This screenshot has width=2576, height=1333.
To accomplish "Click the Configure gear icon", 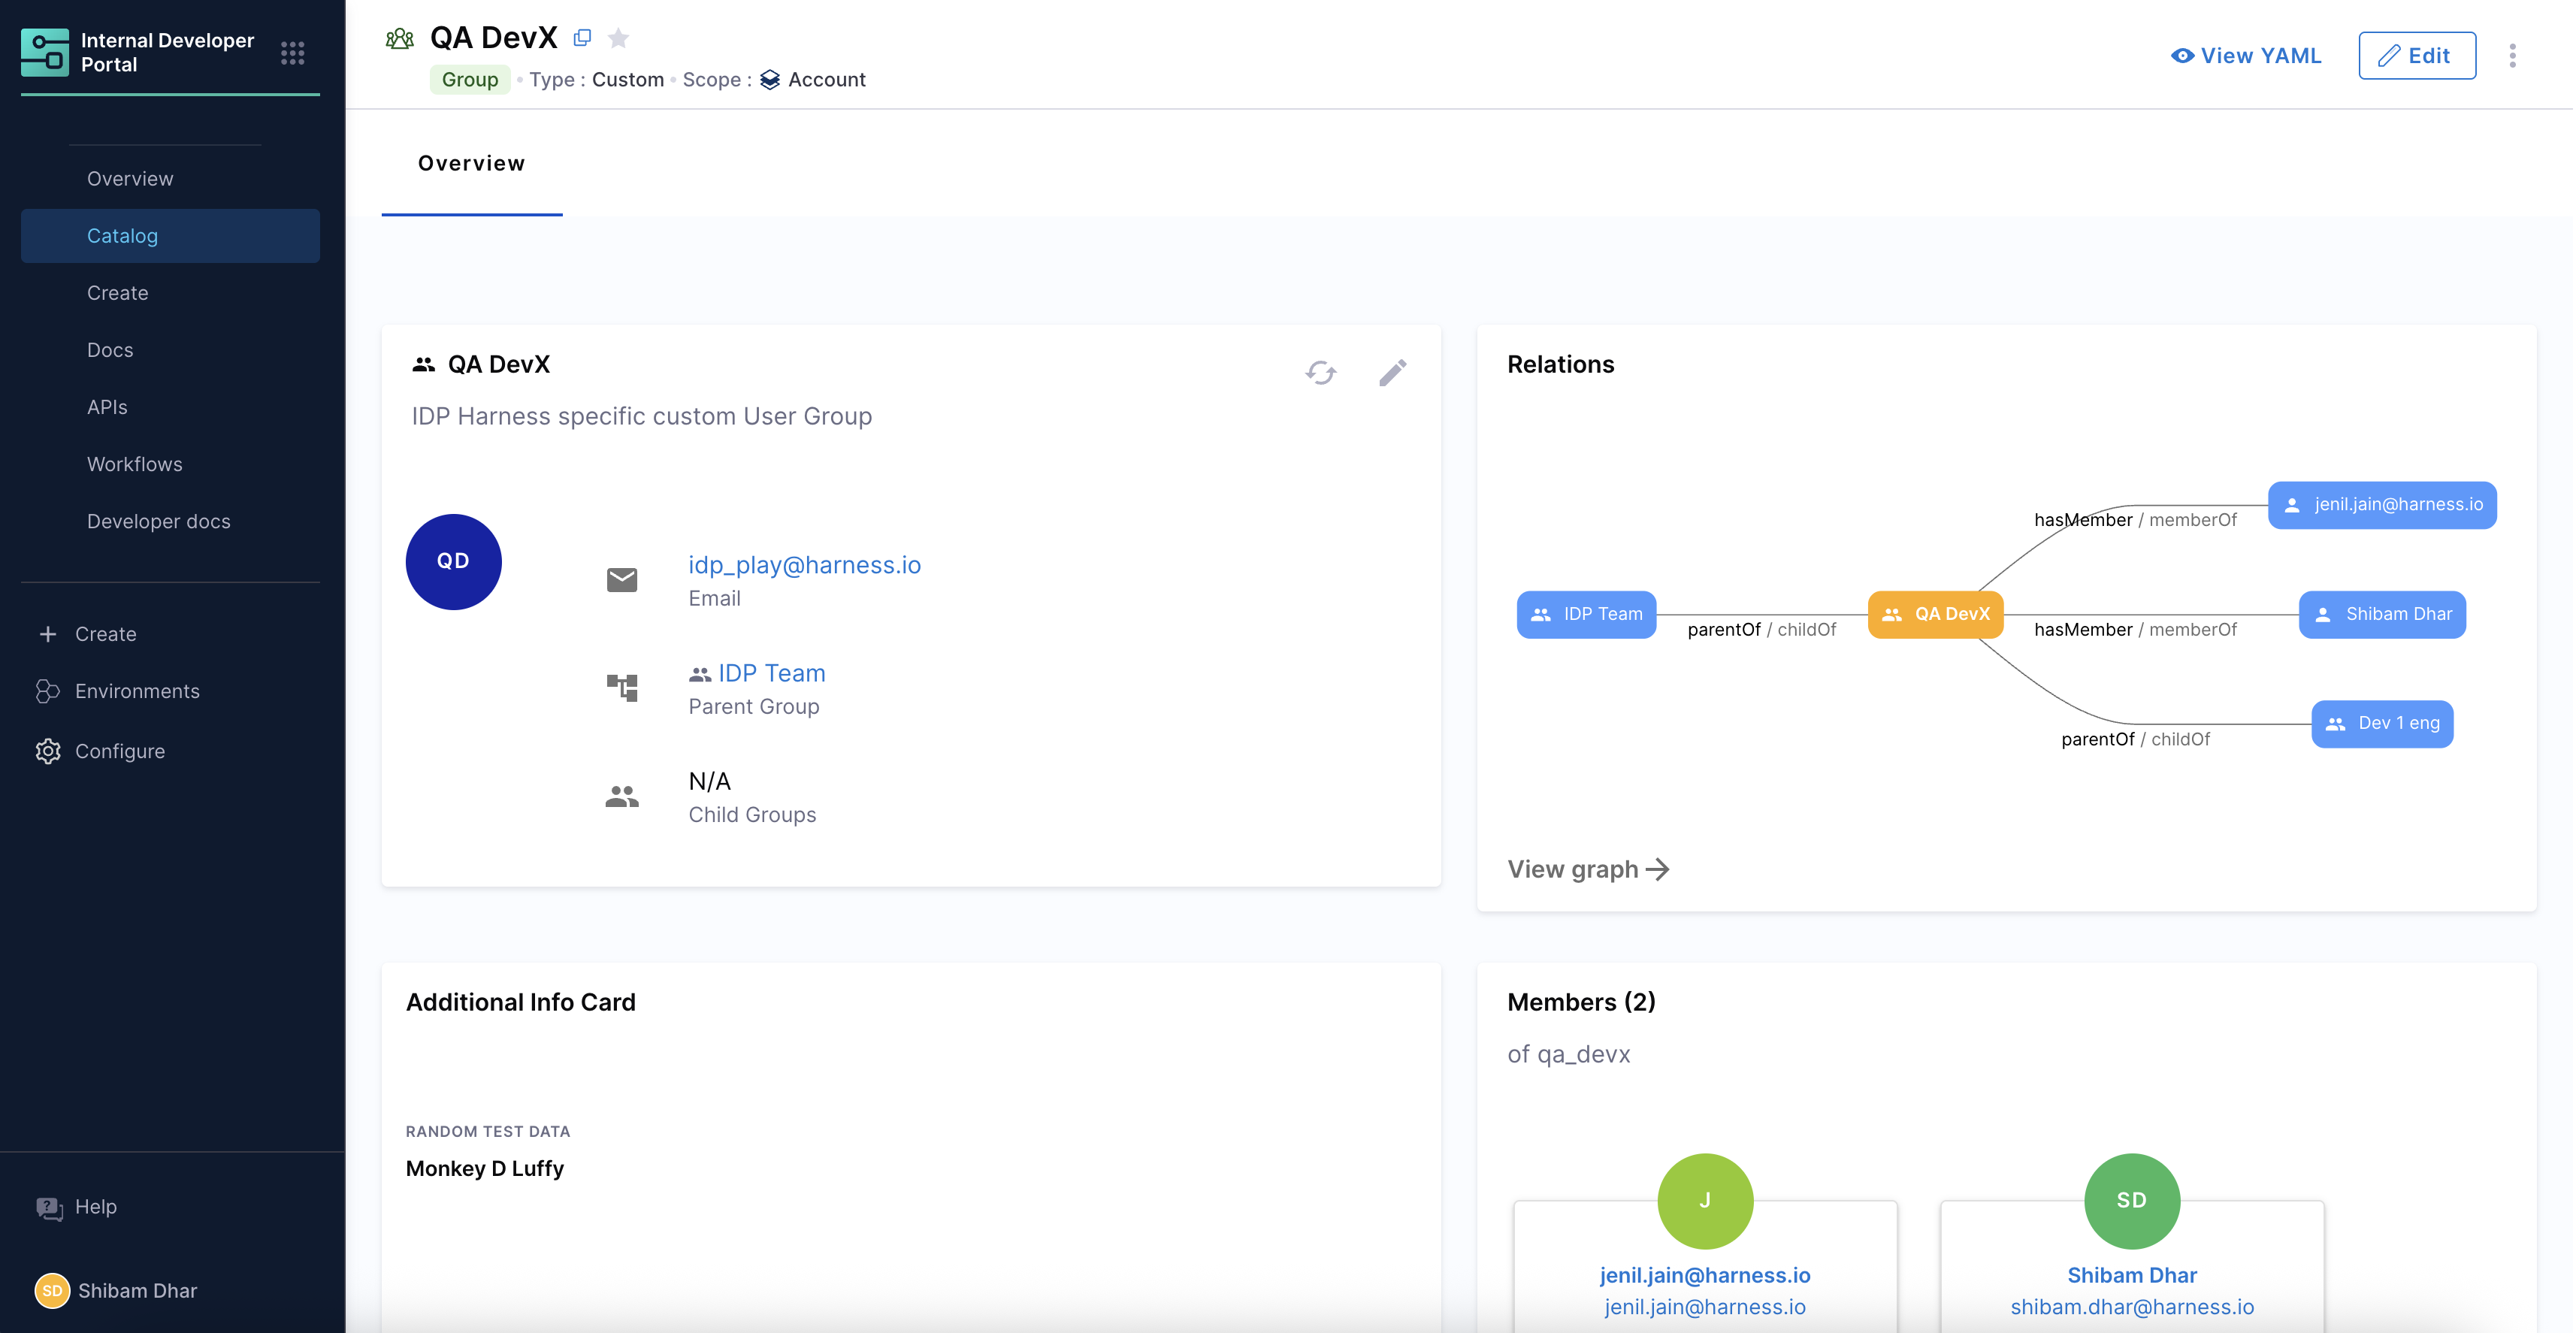I will 48,751.
